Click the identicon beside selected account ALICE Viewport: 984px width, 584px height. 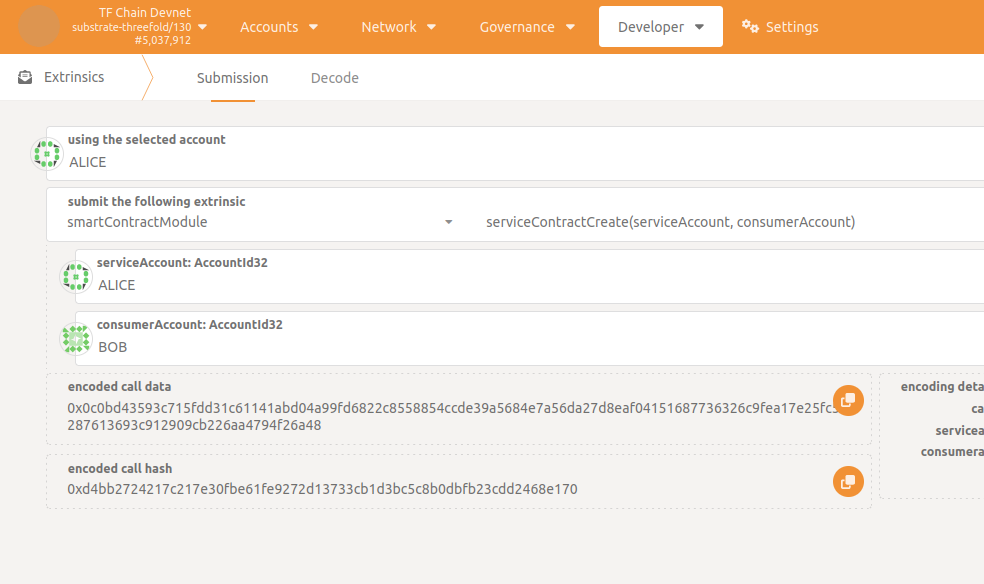pyautogui.click(x=46, y=153)
